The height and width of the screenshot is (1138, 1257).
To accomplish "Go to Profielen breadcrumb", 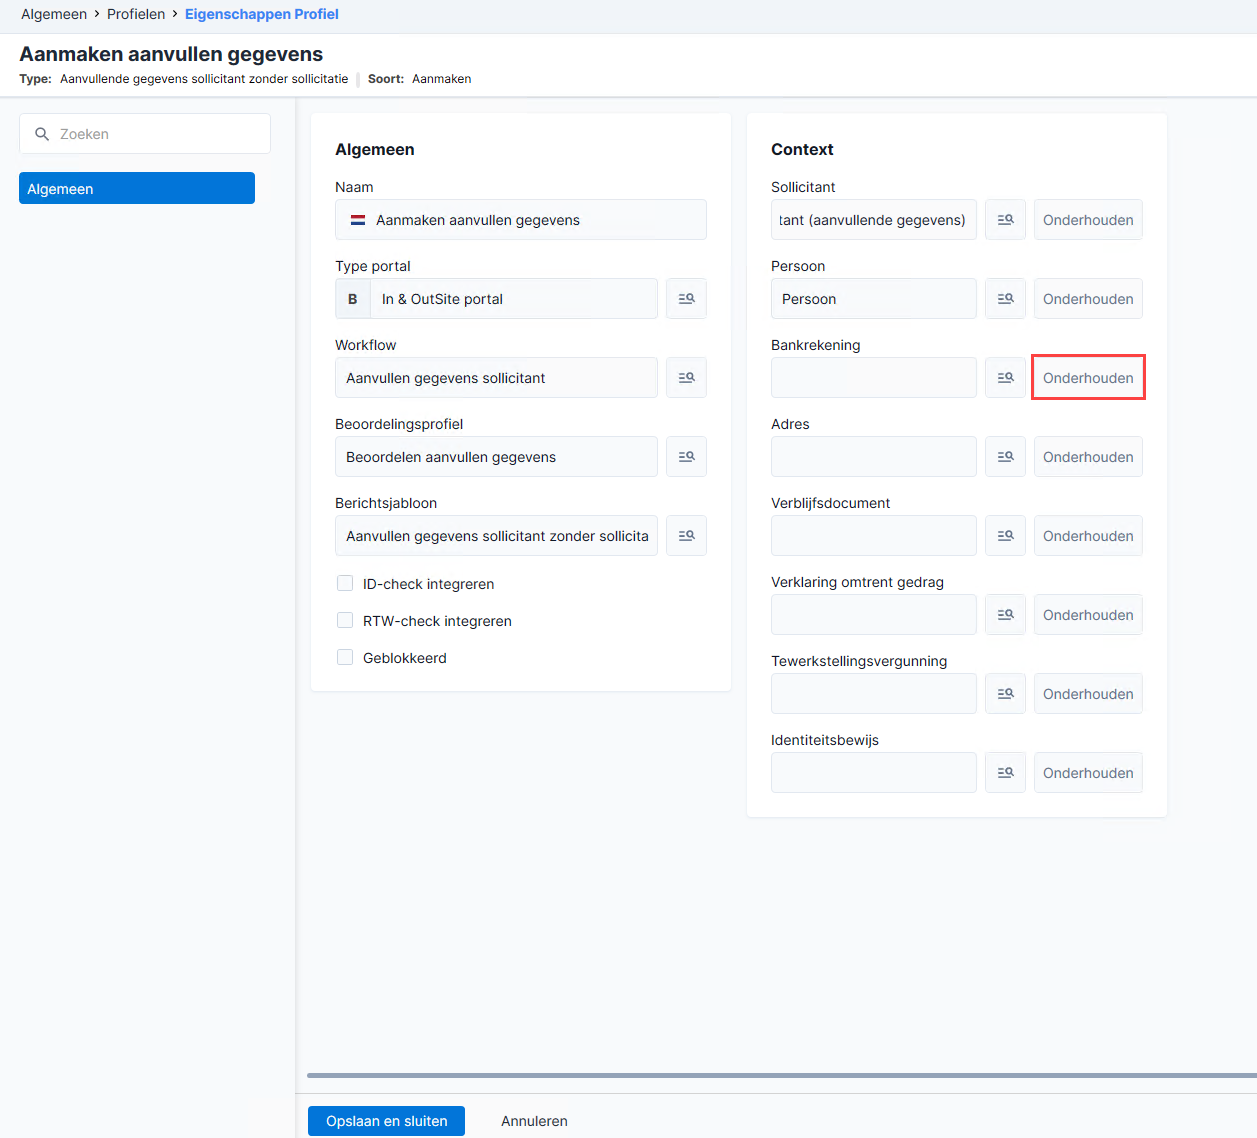I will pyautogui.click(x=136, y=14).
